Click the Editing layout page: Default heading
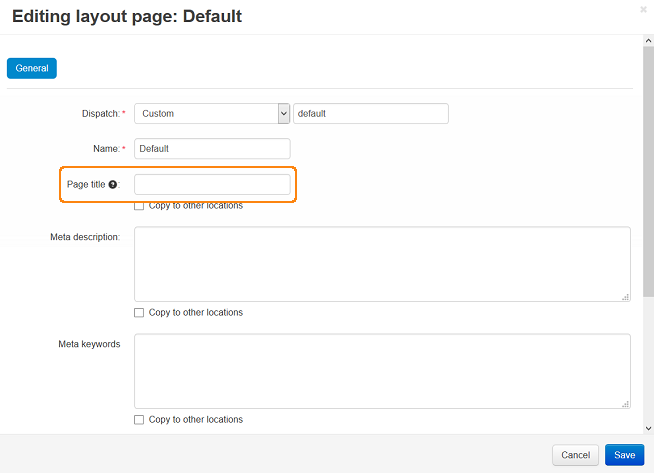Viewport: 654px width, 473px height. (x=127, y=16)
